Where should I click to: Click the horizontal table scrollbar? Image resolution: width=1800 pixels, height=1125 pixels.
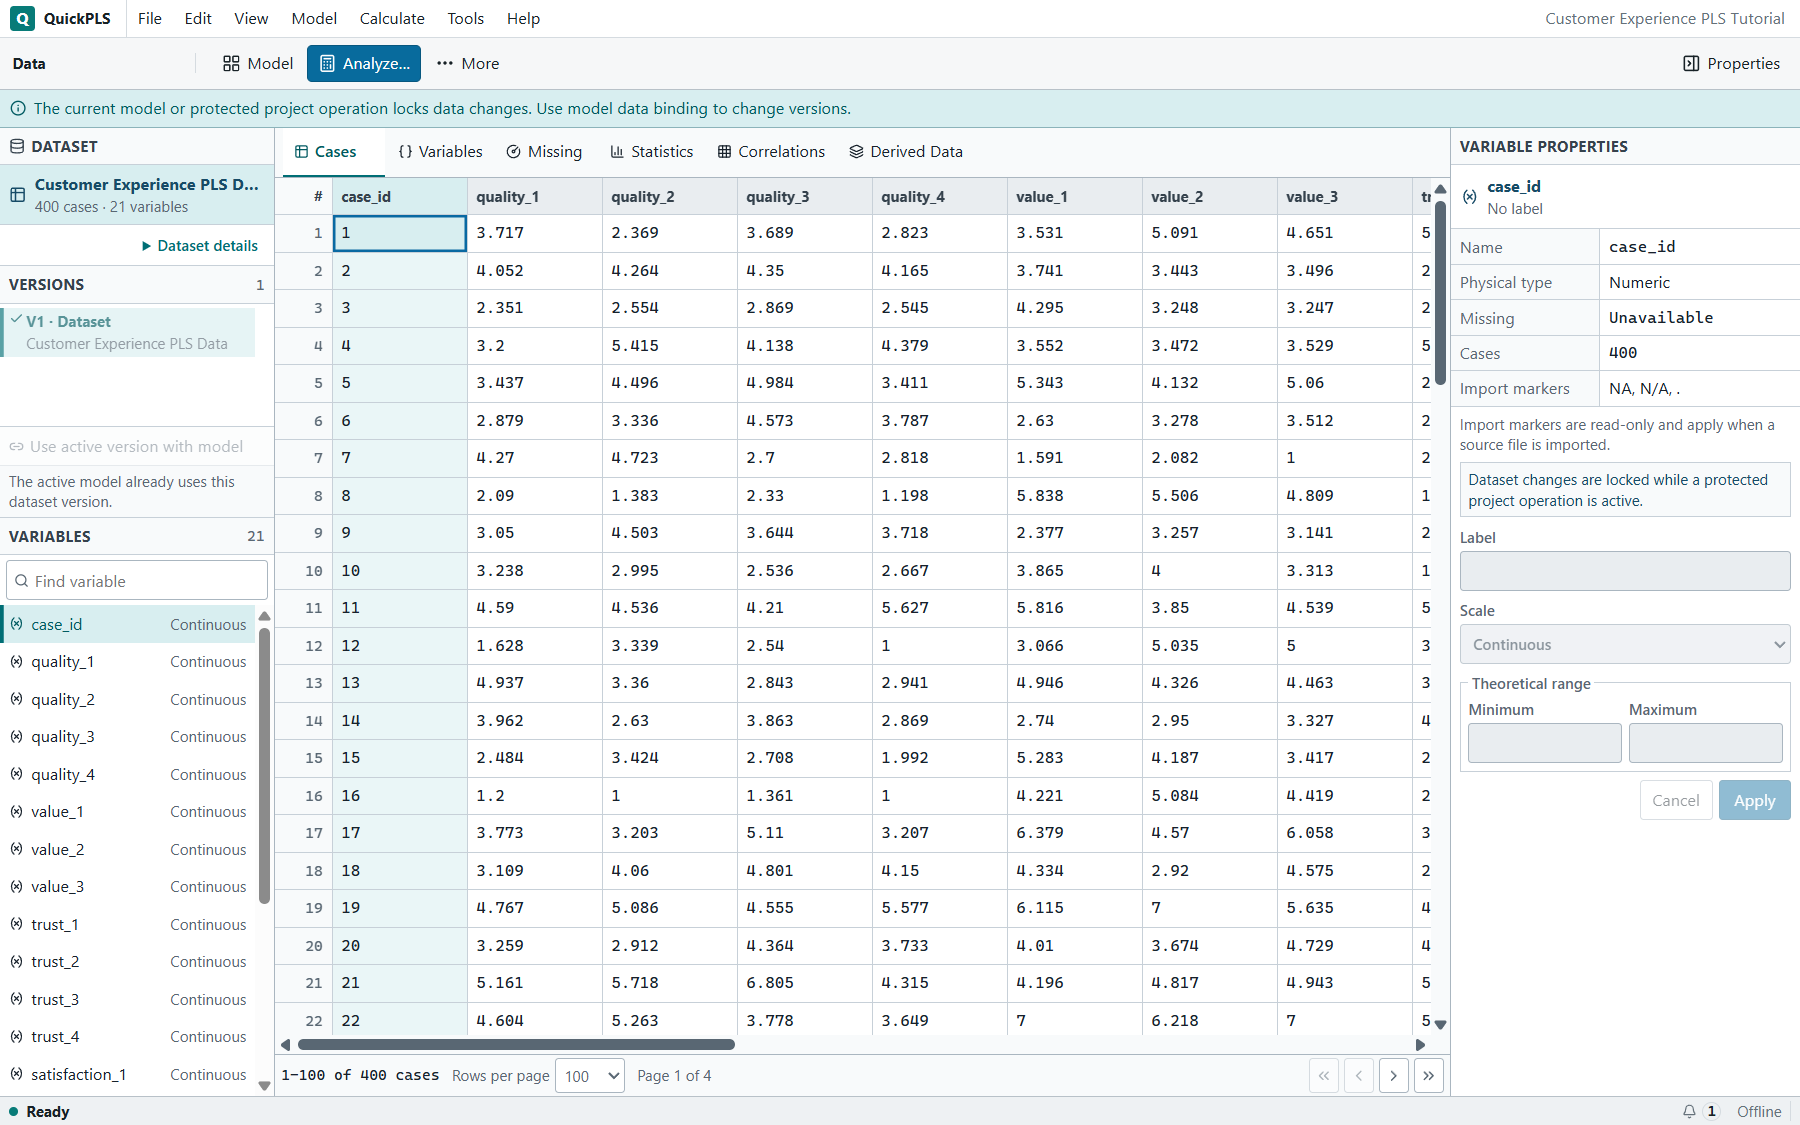pyautogui.click(x=517, y=1044)
